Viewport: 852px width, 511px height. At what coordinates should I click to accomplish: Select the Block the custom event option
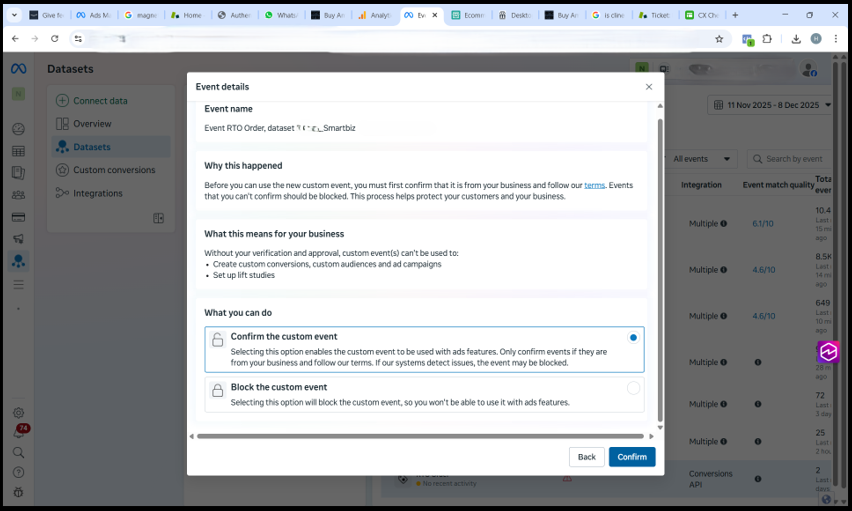point(633,388)
